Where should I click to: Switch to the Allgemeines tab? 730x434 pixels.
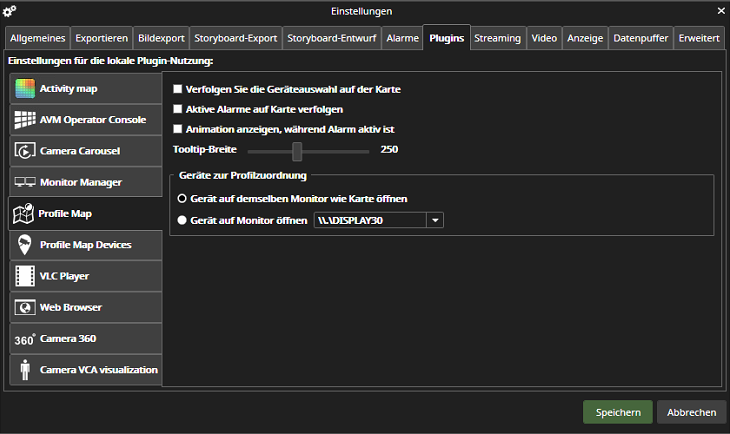tap(38, 38)
